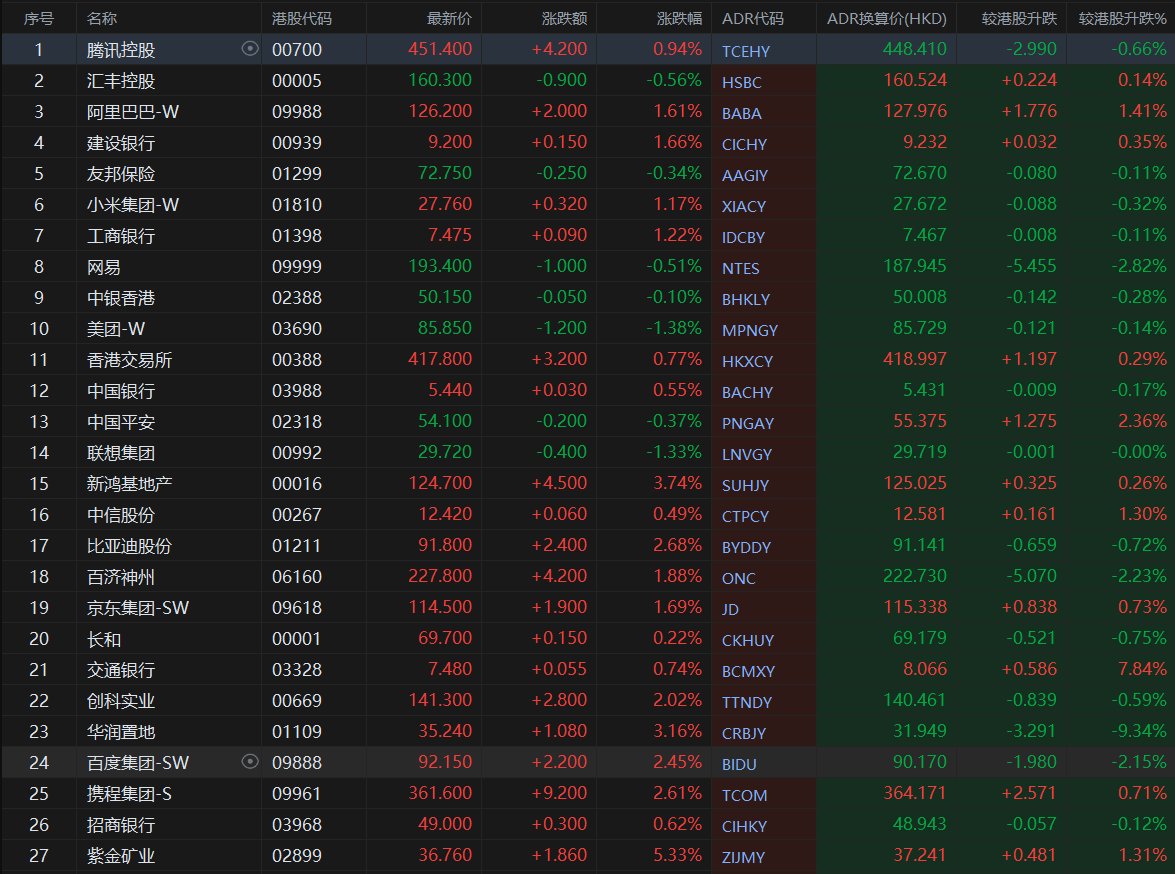Click latest price 451.400
1175x874 pixels.
[x=440, y=49]
